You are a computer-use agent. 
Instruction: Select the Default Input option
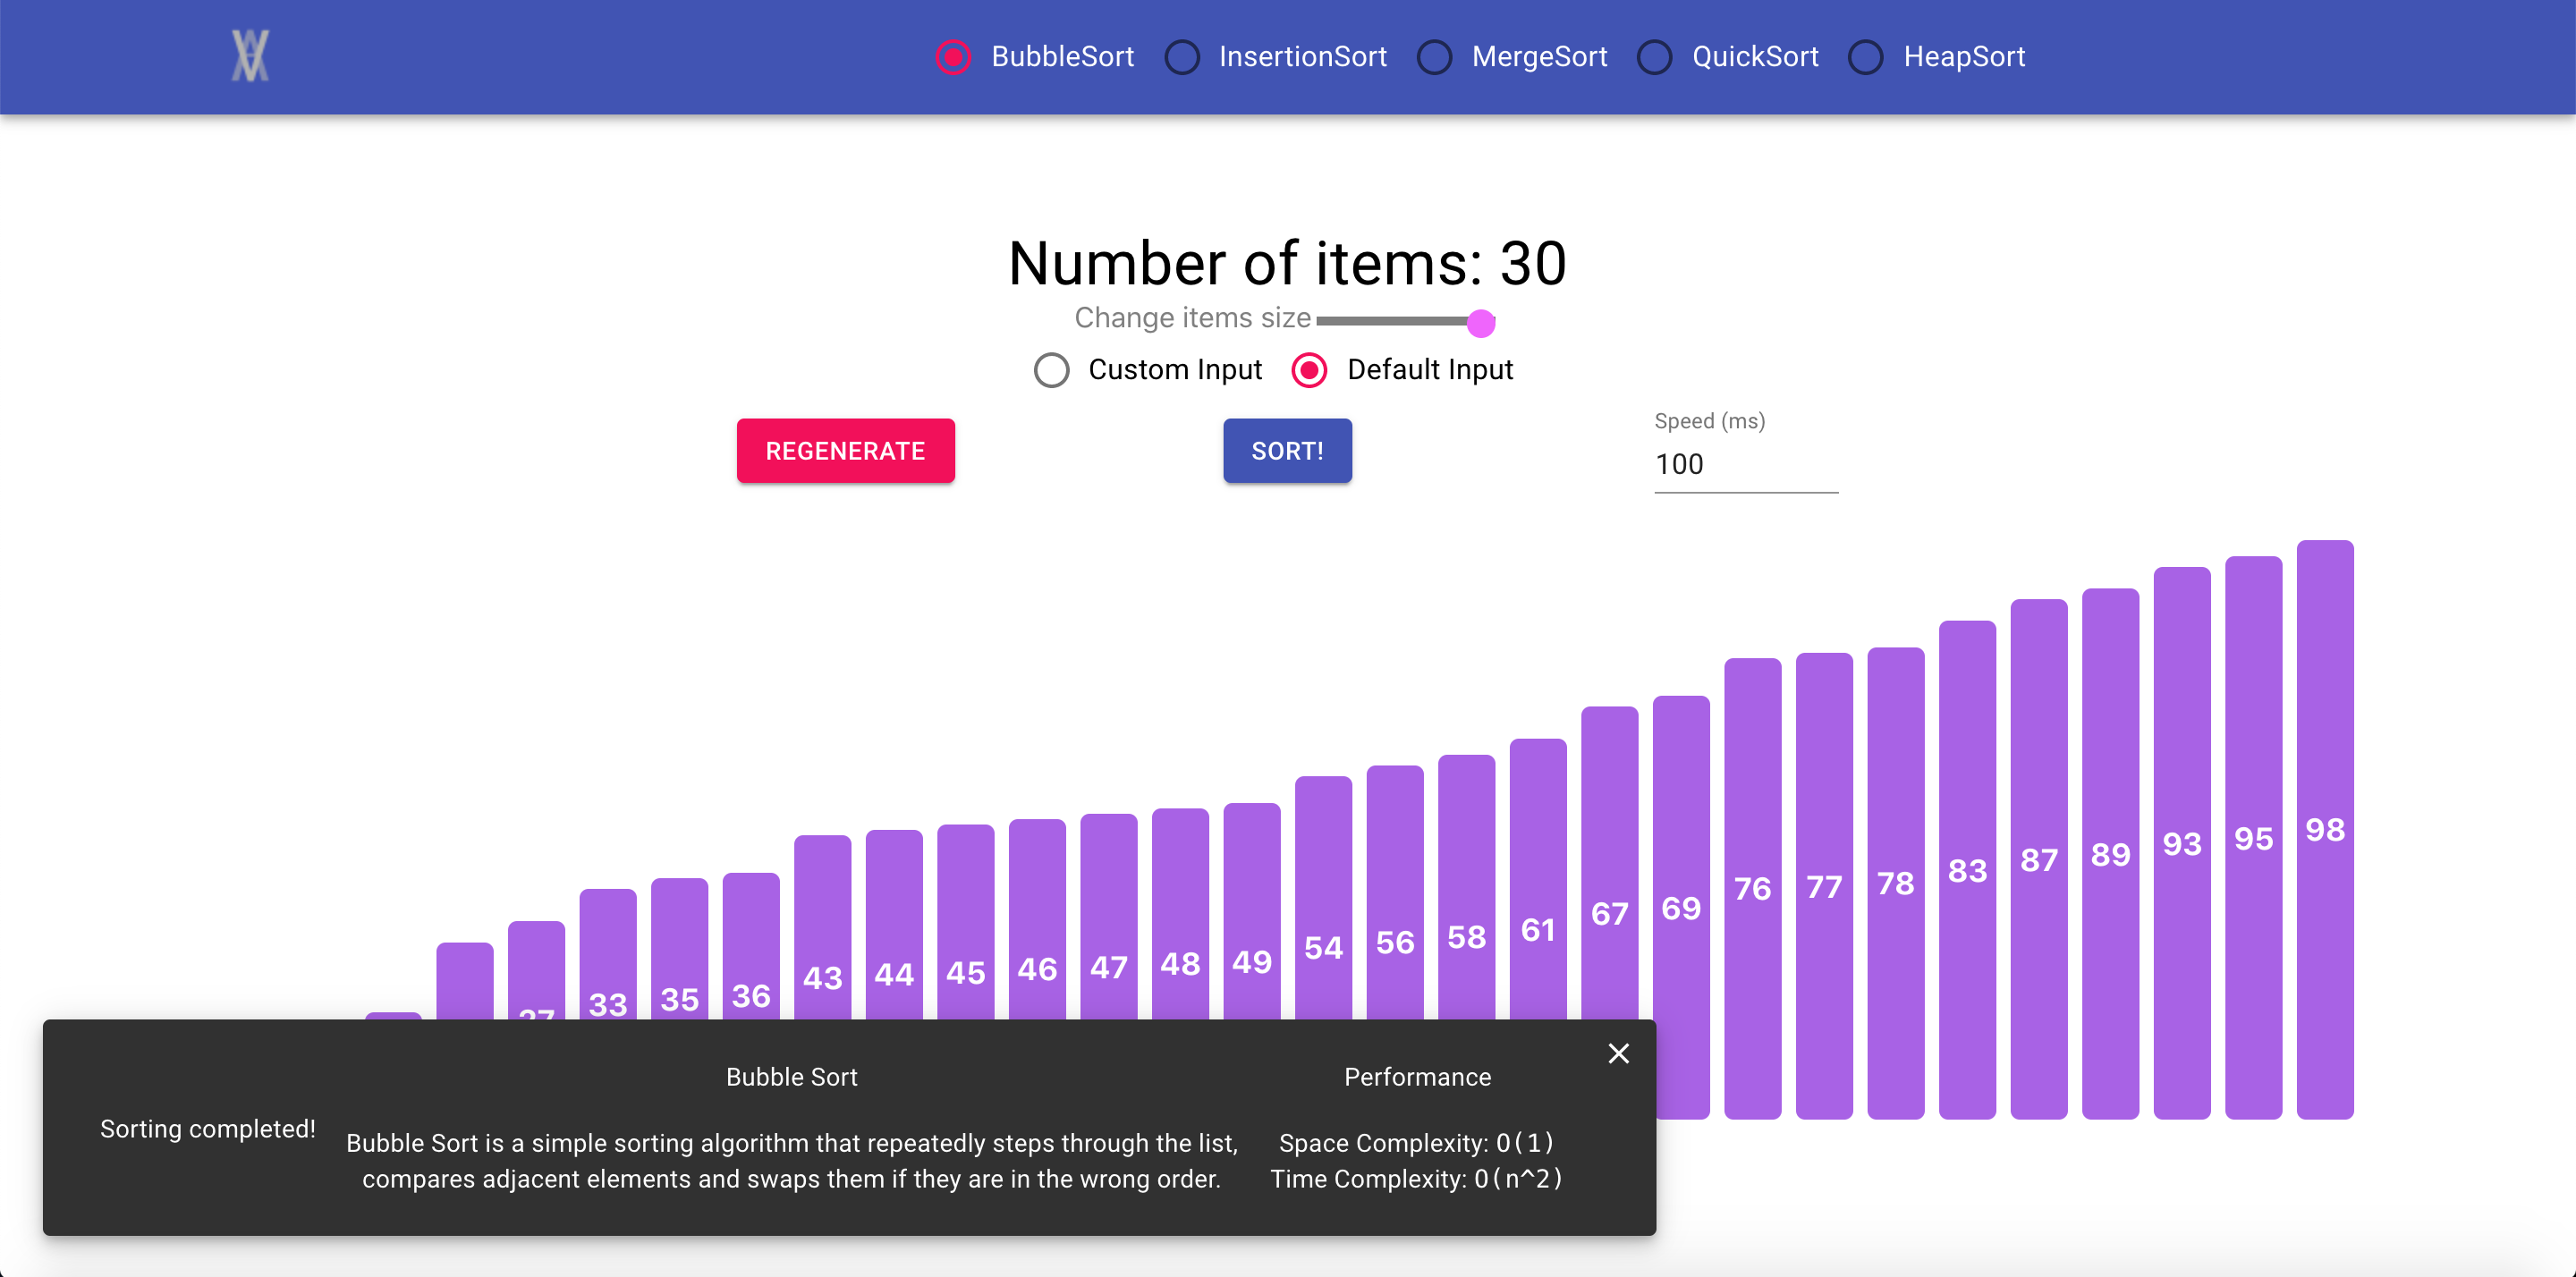point(1309,370)
